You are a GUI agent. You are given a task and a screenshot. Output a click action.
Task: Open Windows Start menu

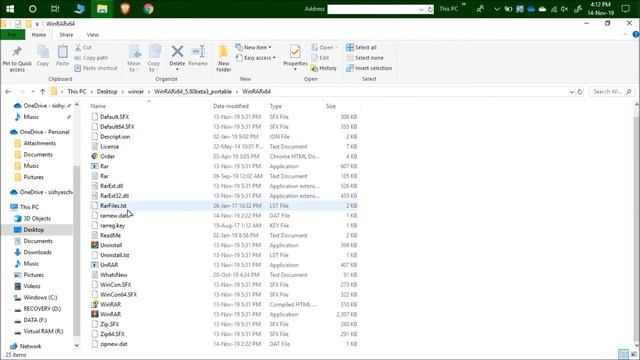(10, 9)
